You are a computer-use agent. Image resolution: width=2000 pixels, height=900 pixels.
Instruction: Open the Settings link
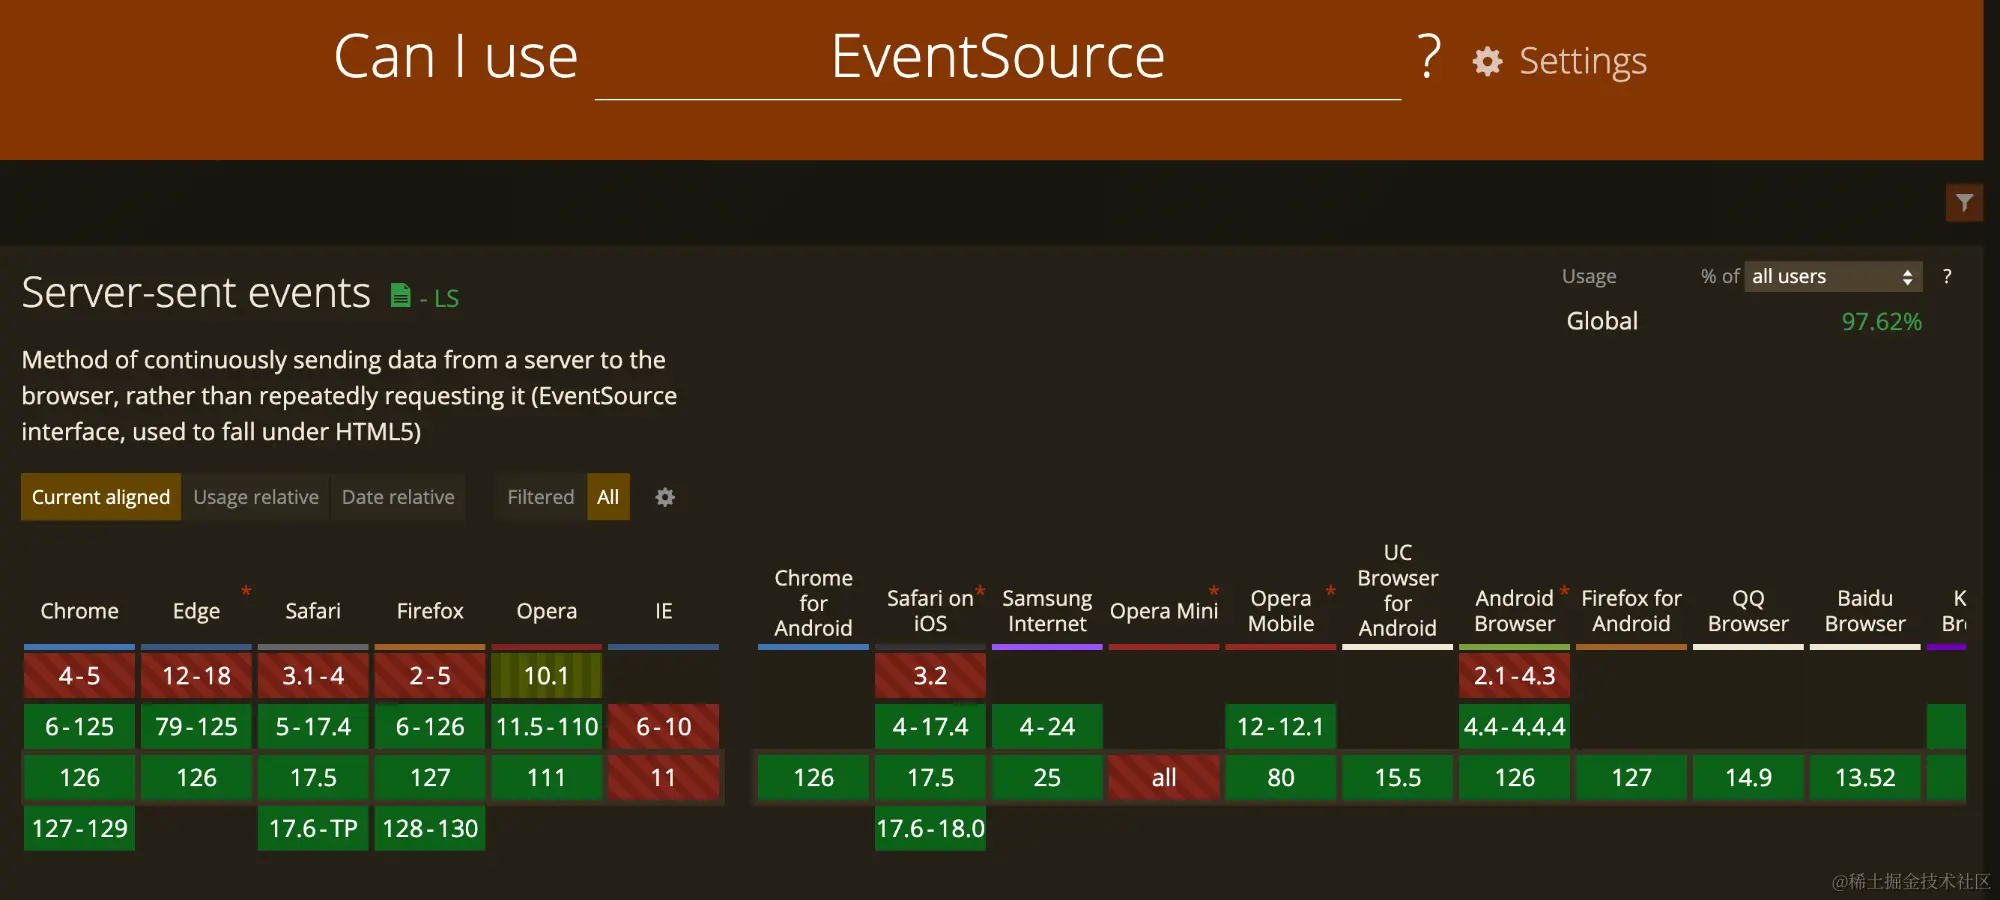[x=1583, y=61]
